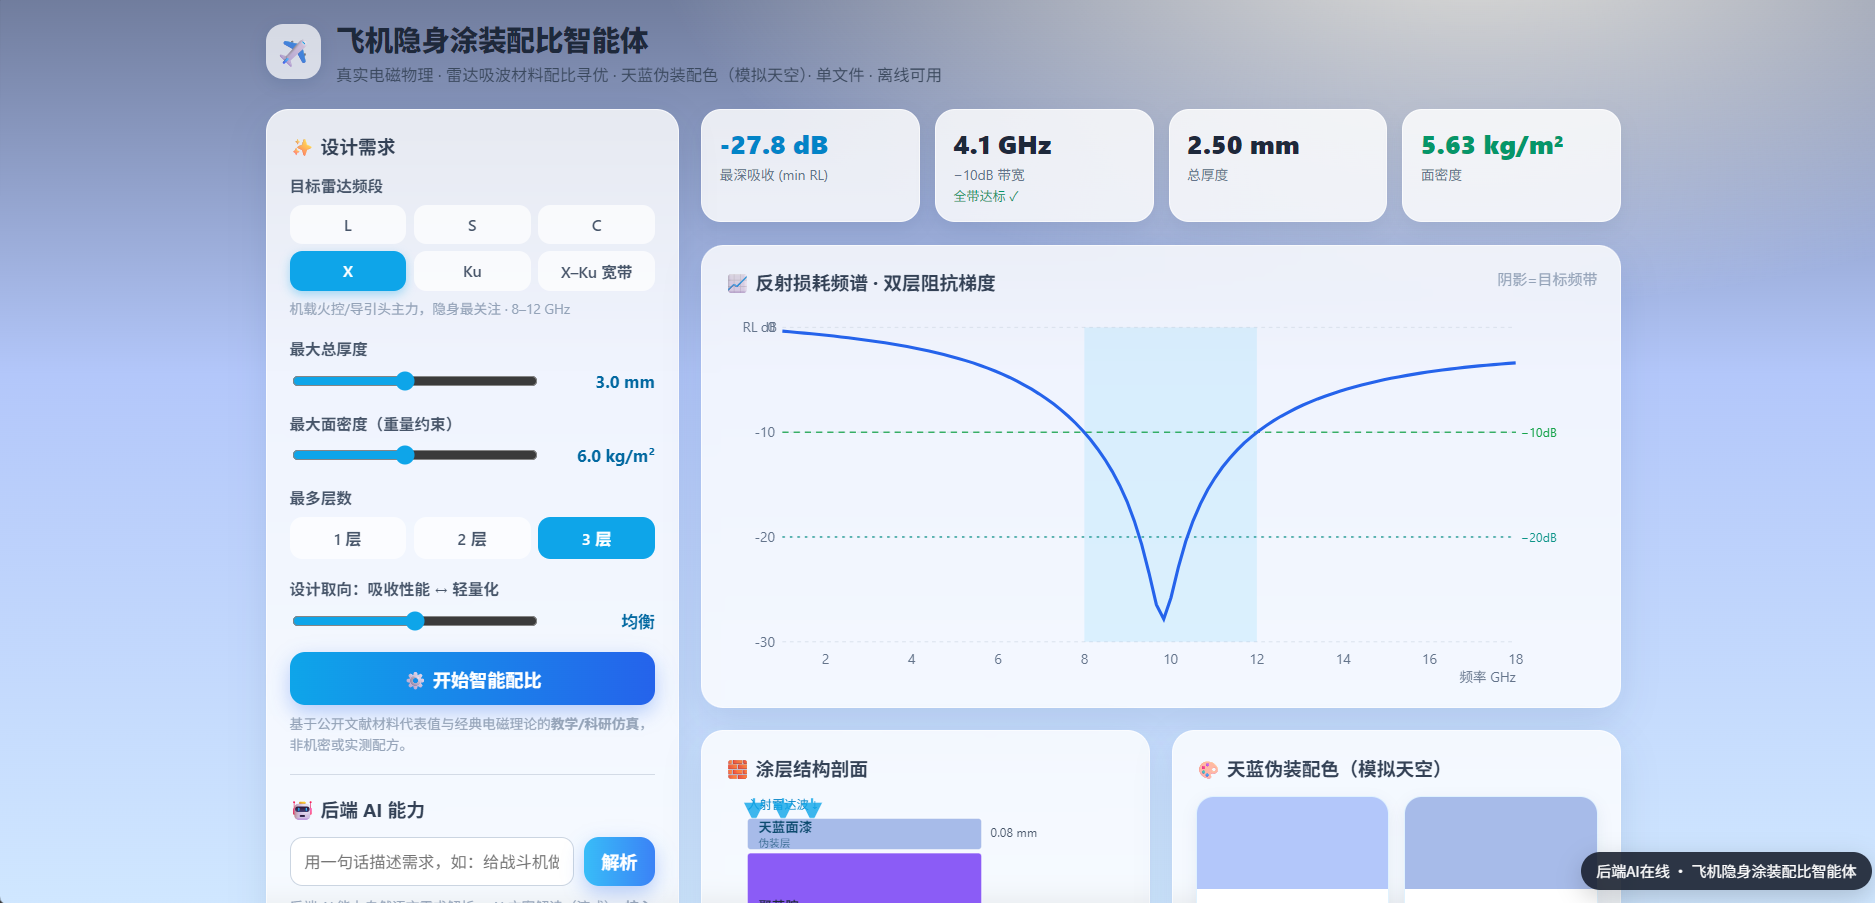
Task: Click the −20dB reference line label
Action: 1540,537
